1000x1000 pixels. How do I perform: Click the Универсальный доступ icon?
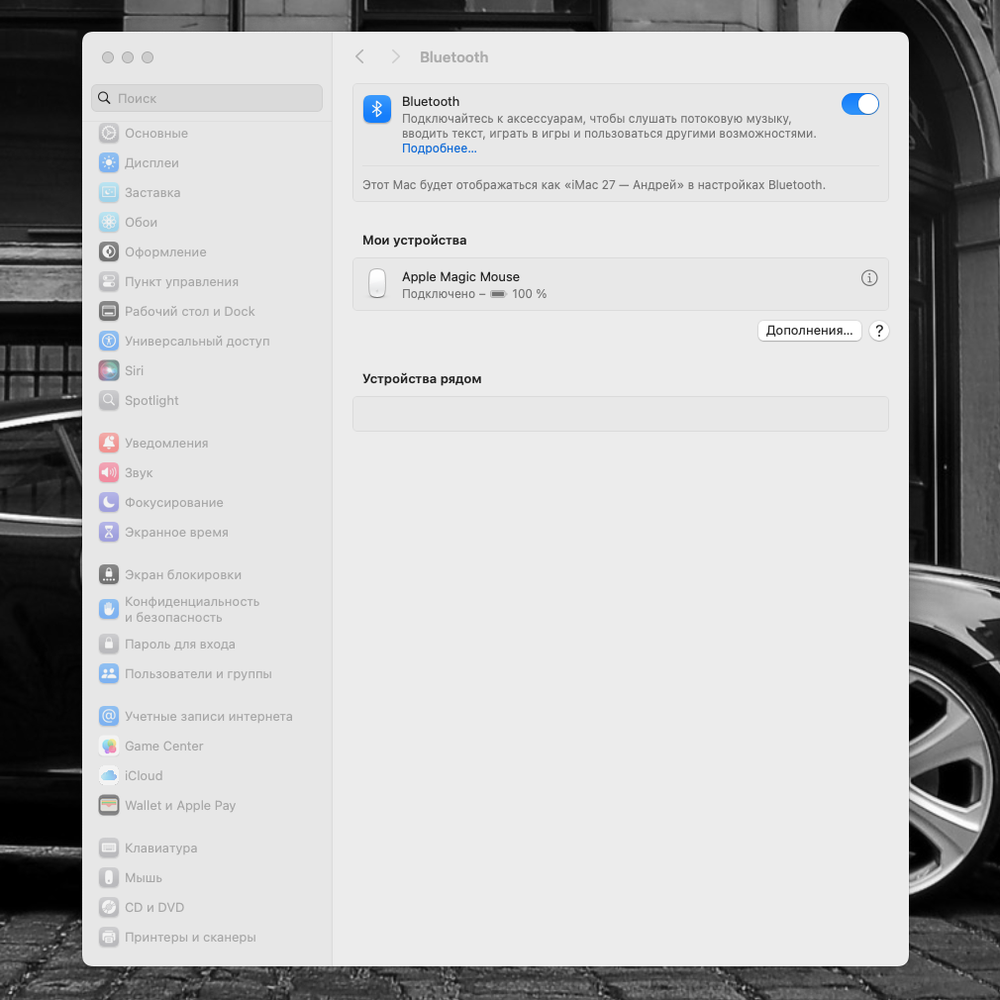109,341
